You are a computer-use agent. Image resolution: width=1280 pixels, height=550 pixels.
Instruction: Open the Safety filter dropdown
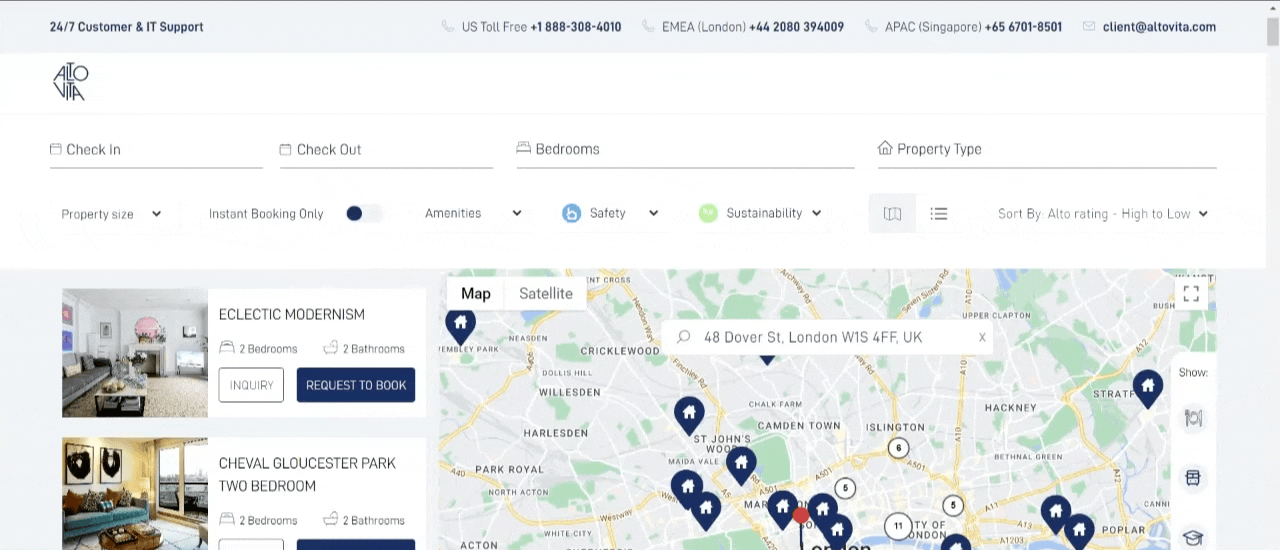click(610, 213)
